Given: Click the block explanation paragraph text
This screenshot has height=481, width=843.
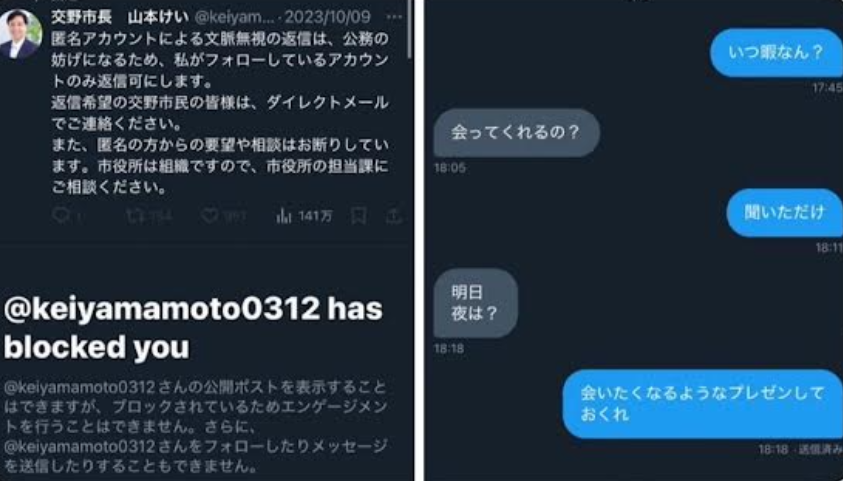Looking at the screenshot, I should pos(195,426).
